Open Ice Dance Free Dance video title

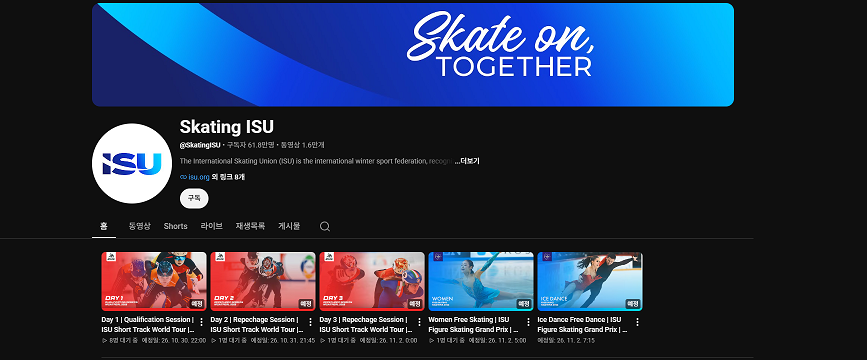[x=582, y=325]
